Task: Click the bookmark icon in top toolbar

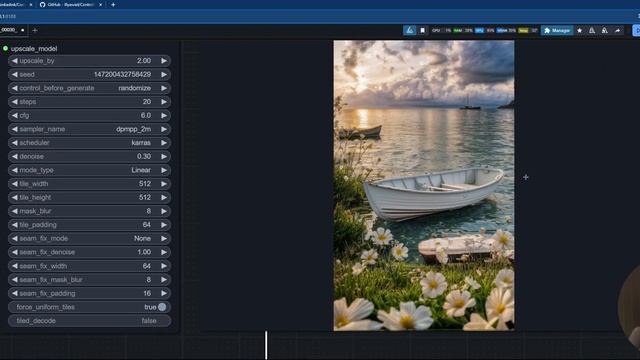Action: tap(422, 30)
